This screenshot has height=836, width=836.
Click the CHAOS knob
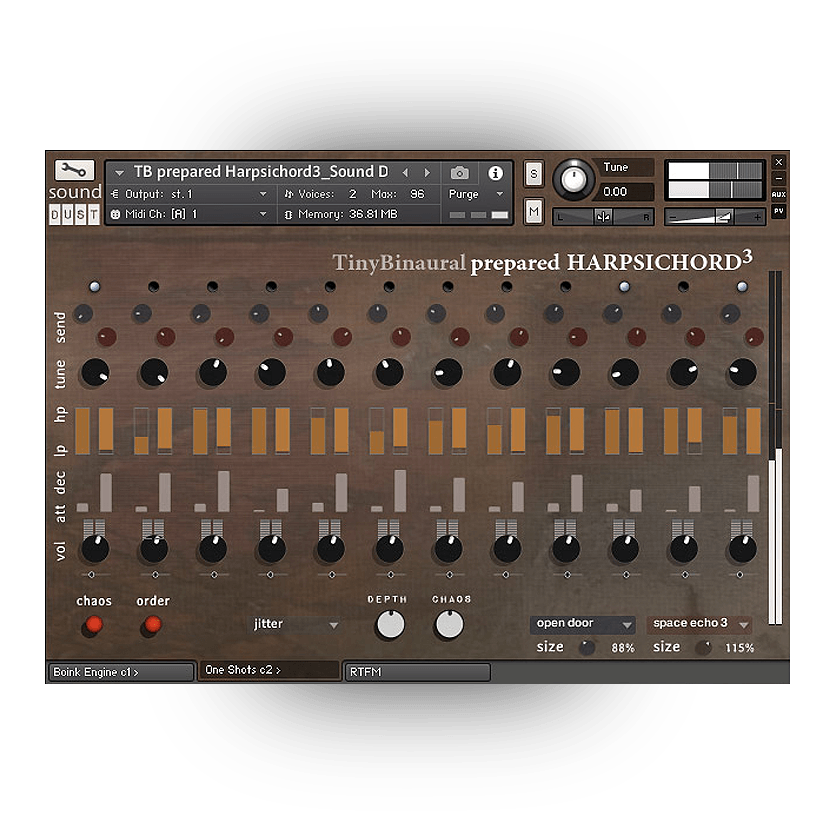click(x=449, y=624)
